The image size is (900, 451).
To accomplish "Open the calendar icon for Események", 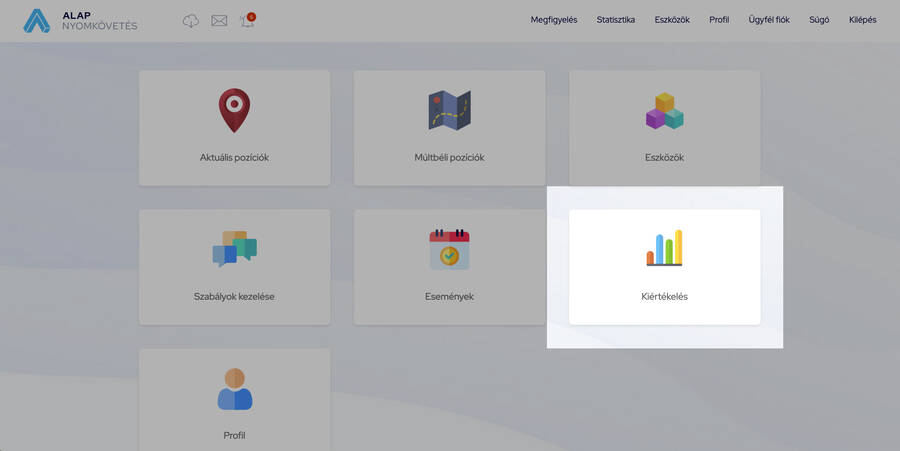I will tap(449, 249).
